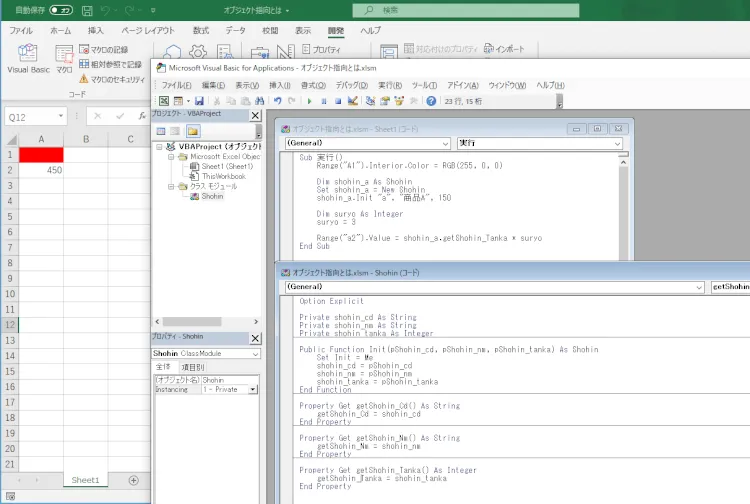Open Project Explorer toolbar icon
This screenshot has height=504, width=750.
(x=370, y=101)
